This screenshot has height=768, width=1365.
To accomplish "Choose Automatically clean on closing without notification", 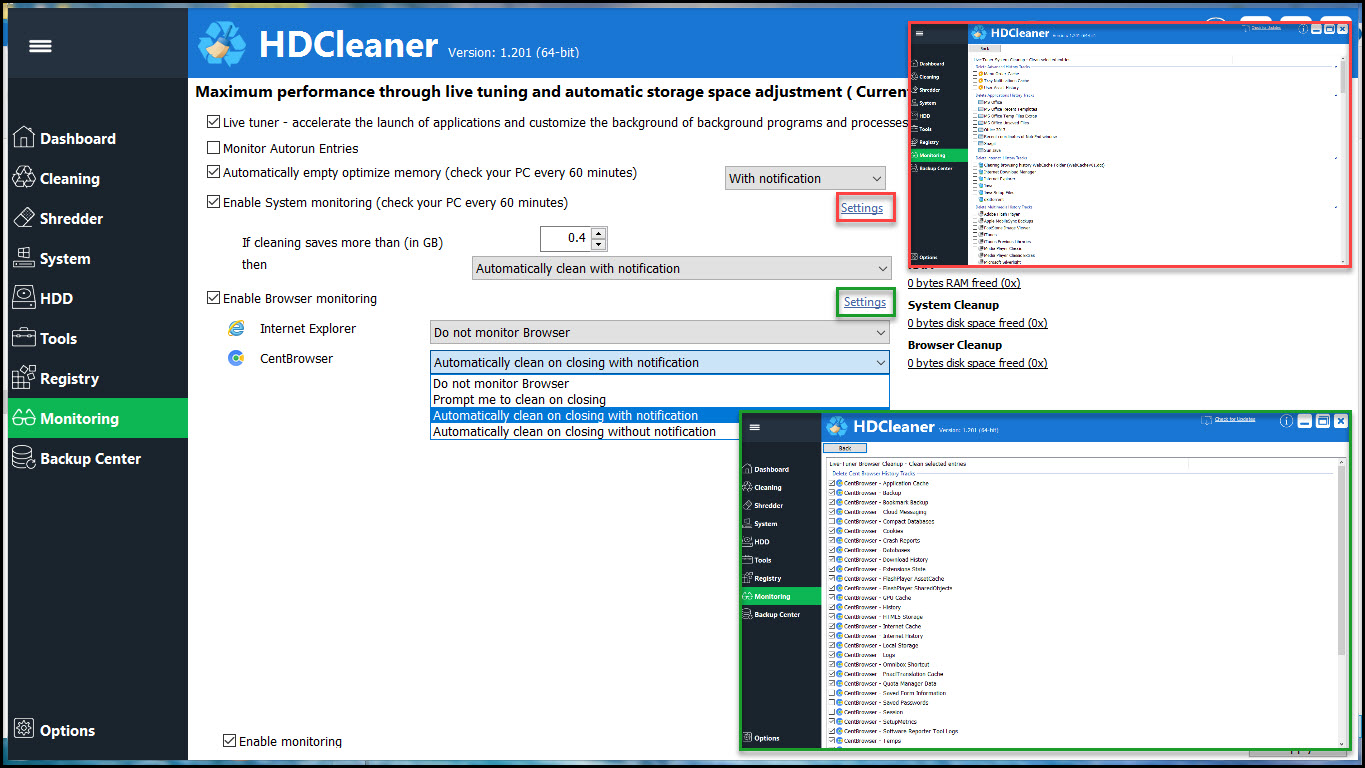I will (585, 431).
